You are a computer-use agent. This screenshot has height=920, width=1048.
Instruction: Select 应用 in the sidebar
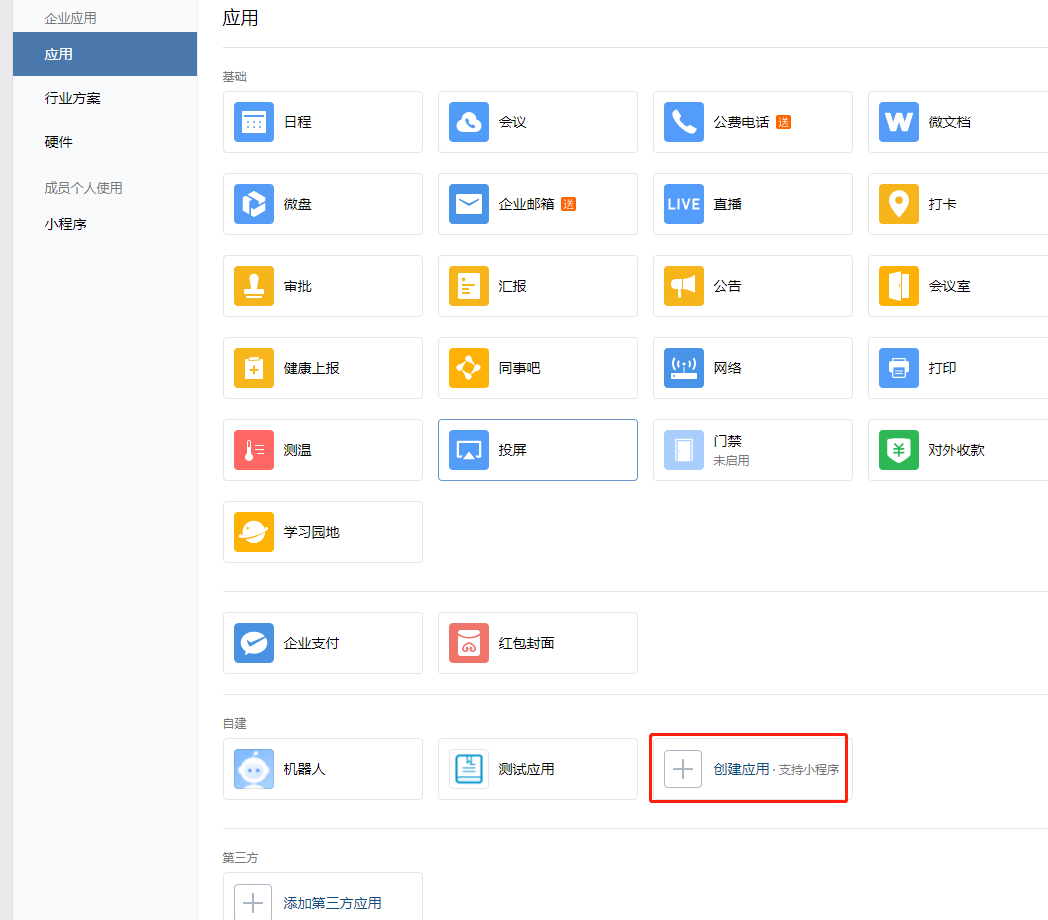point(105,54)
